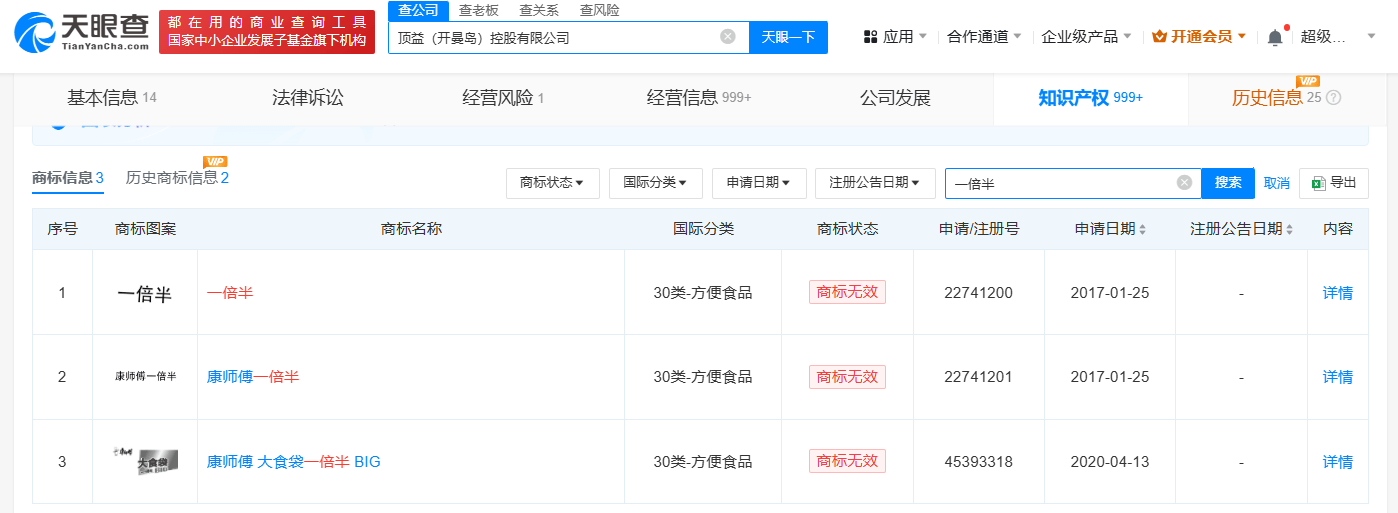This screenshot has height=513, width=1398.
Task: Select the 查老板 search tab
Action: [x=479, y=10]
